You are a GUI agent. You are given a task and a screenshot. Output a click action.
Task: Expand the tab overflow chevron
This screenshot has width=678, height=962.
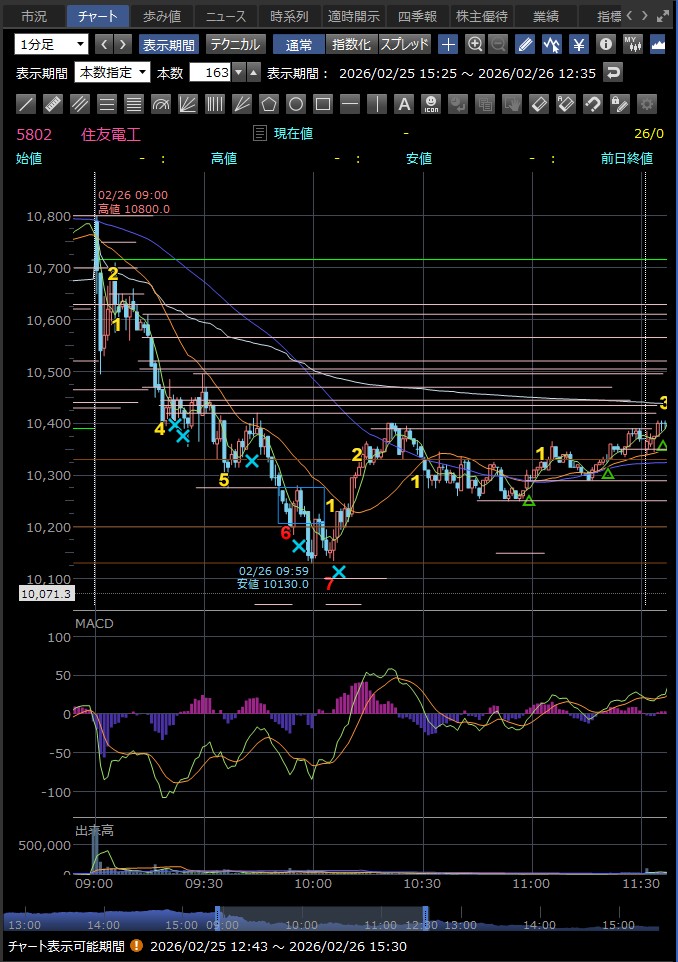(x=643, y=16)
